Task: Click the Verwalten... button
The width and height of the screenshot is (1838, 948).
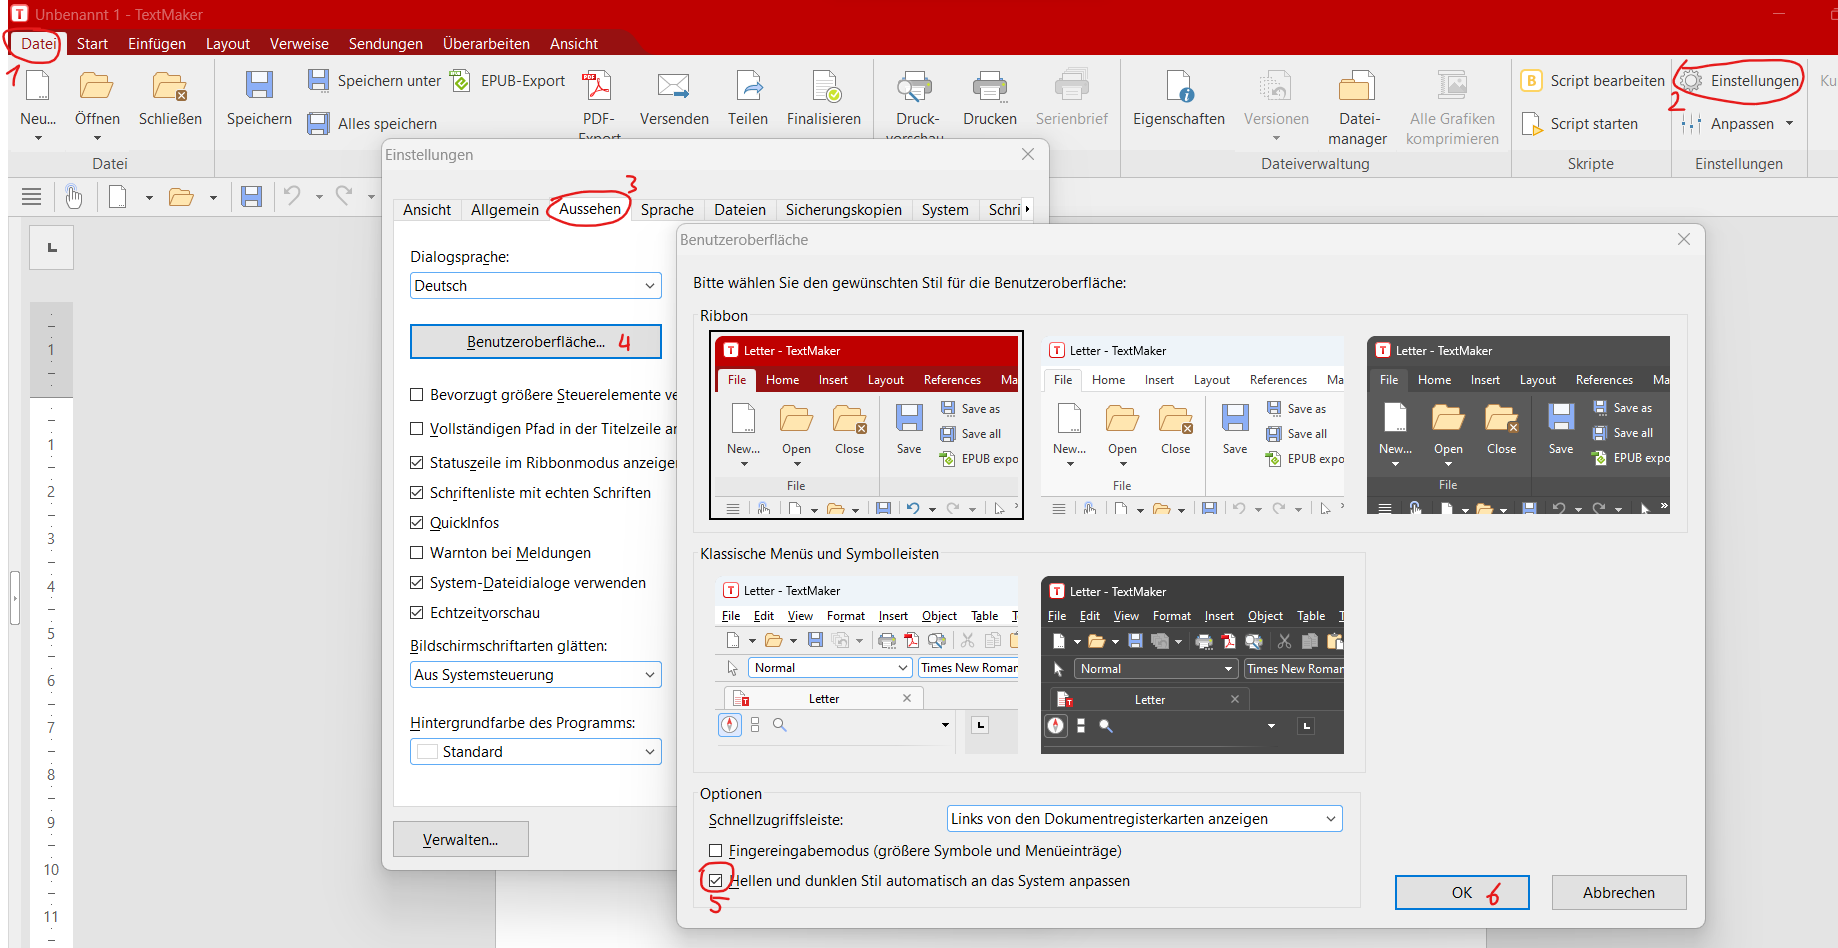Action: 461,840
